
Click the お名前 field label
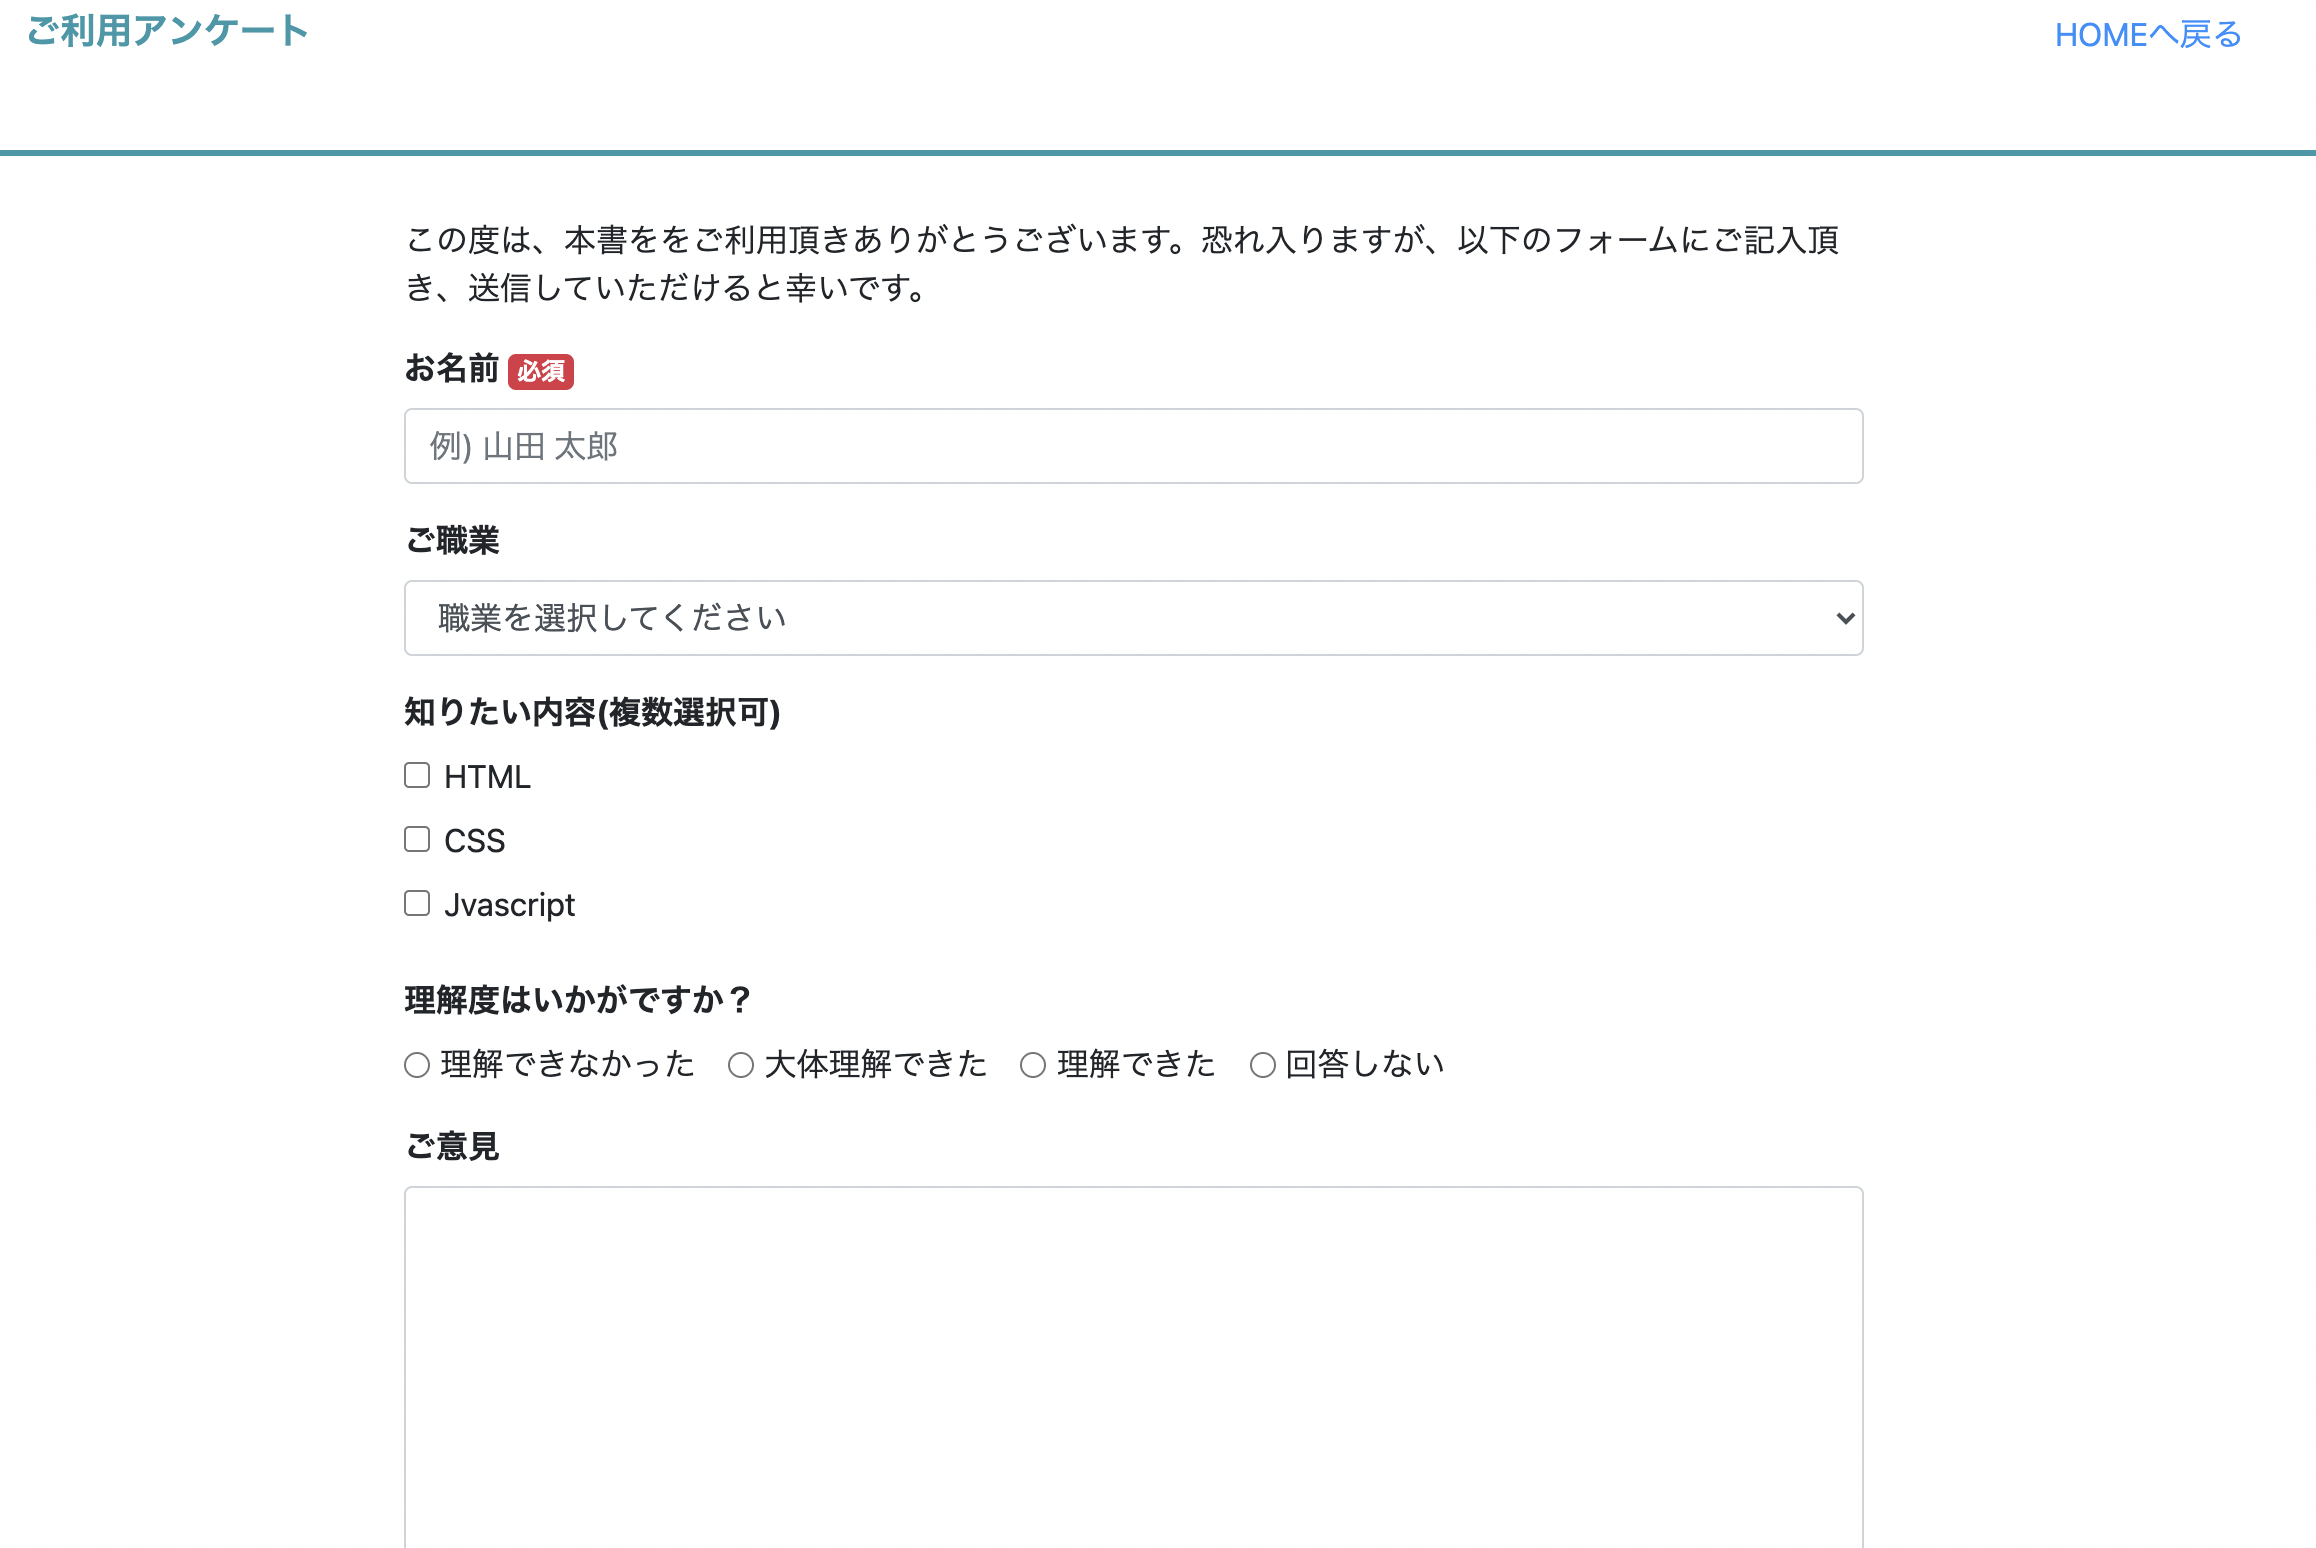451,369
